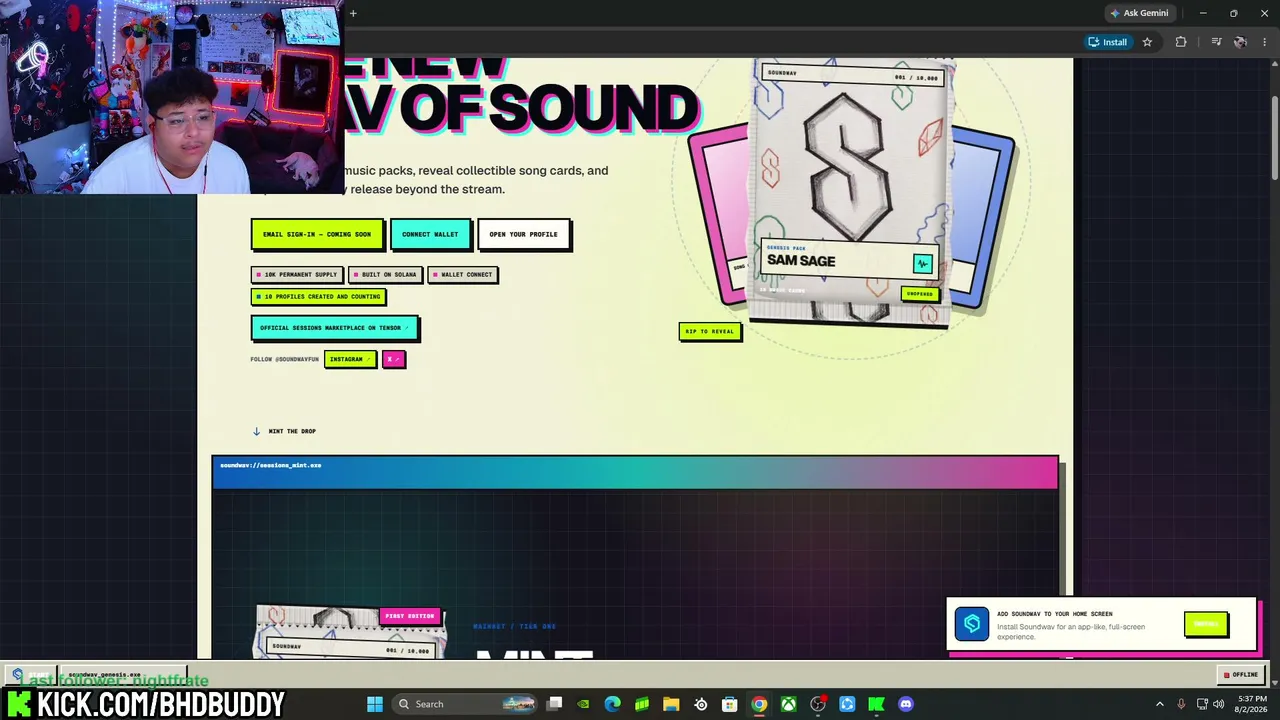
Task: Open the NVIDIA app on the taskbar
Action: pos(583,704)
